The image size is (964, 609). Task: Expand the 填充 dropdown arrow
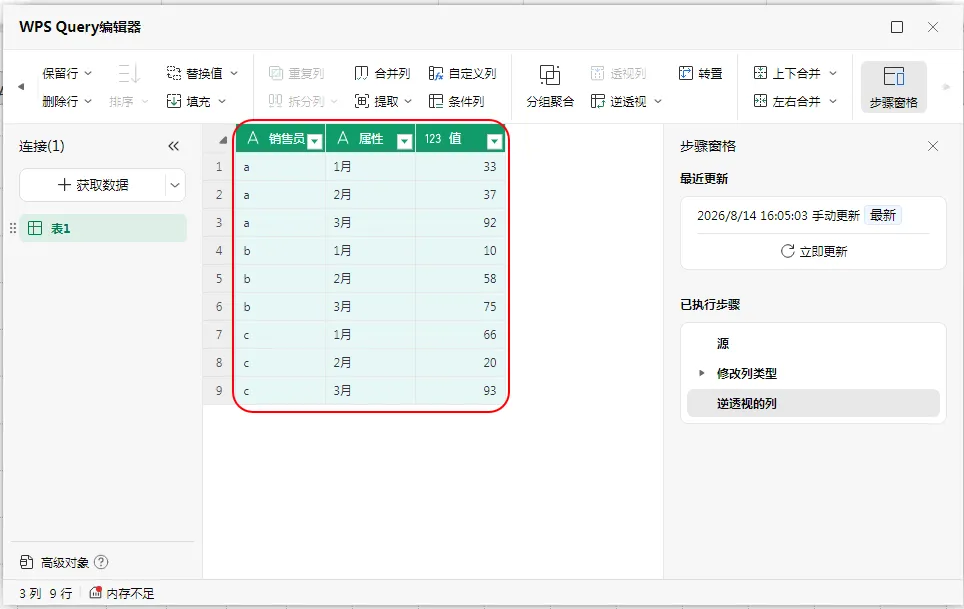[x=222, y=101]
